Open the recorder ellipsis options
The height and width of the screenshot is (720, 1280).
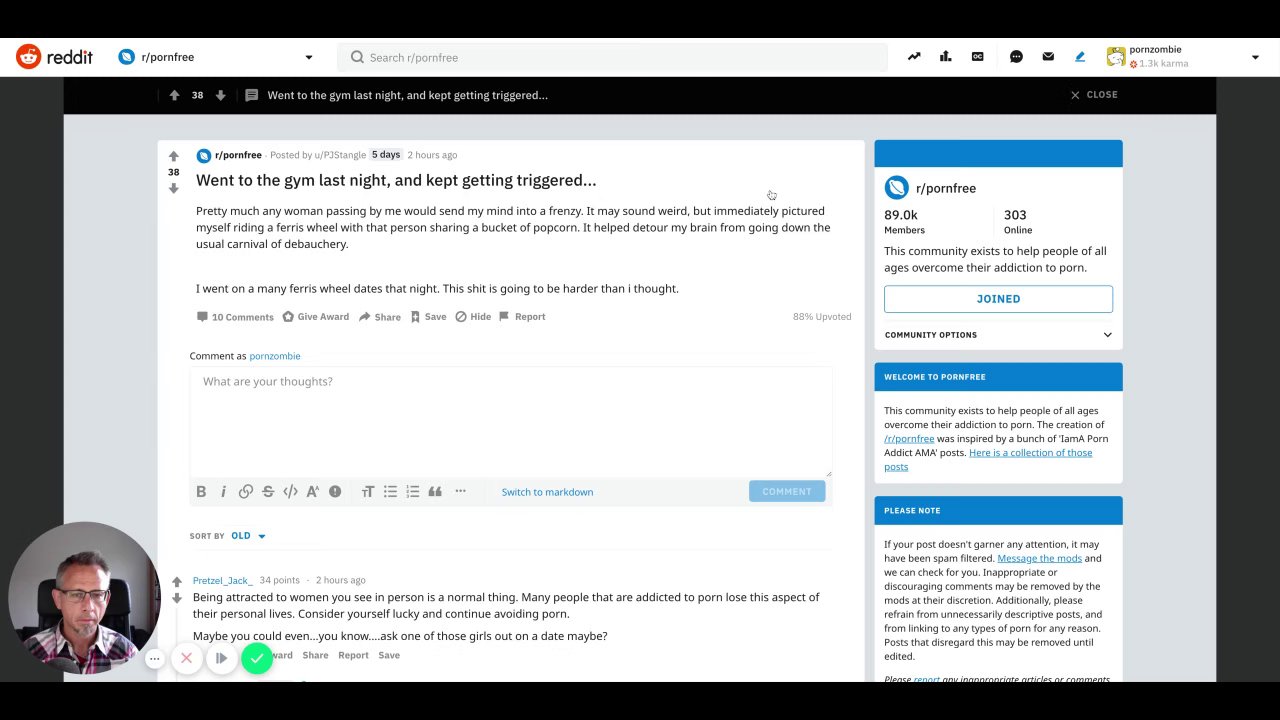tap(155, 658)
